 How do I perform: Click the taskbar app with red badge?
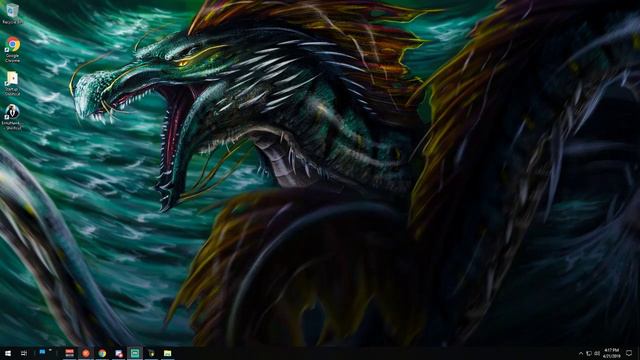pos(118,353)
